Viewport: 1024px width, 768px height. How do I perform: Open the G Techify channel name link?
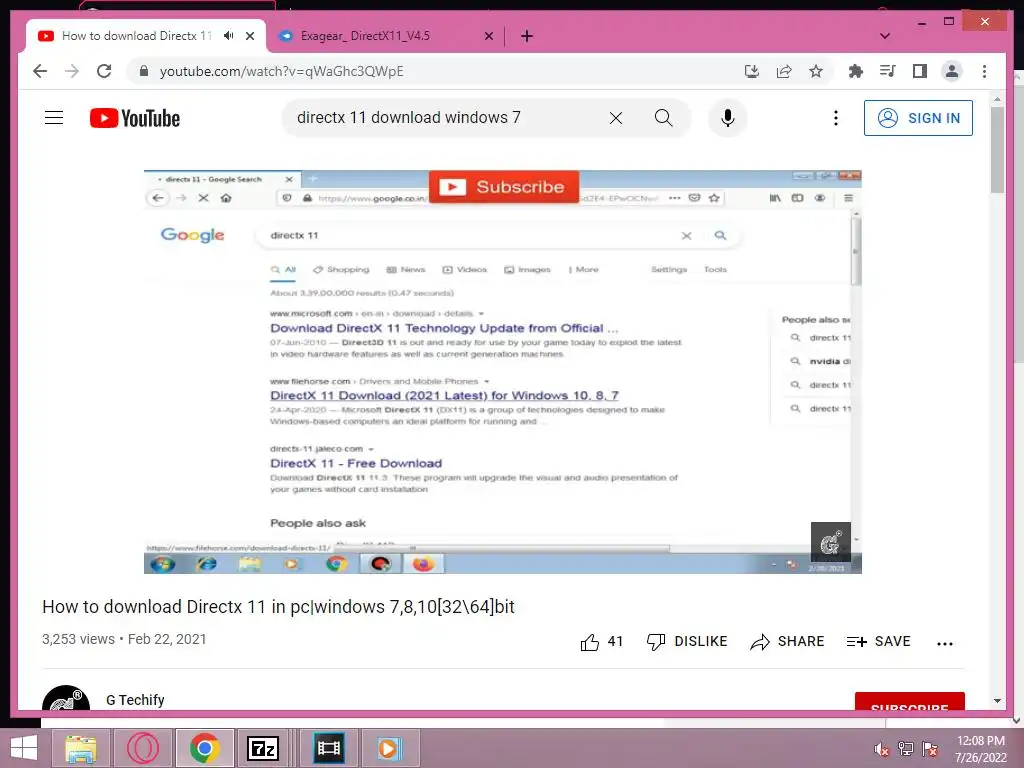pyautogui.click(x=135, y=700)
